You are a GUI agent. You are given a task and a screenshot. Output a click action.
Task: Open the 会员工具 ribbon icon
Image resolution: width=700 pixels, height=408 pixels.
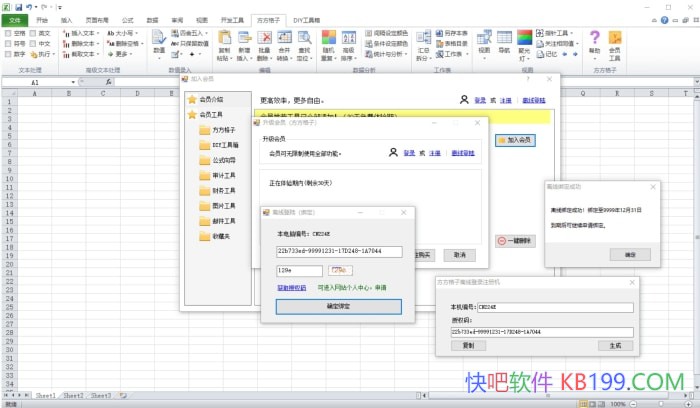point(615,45)
